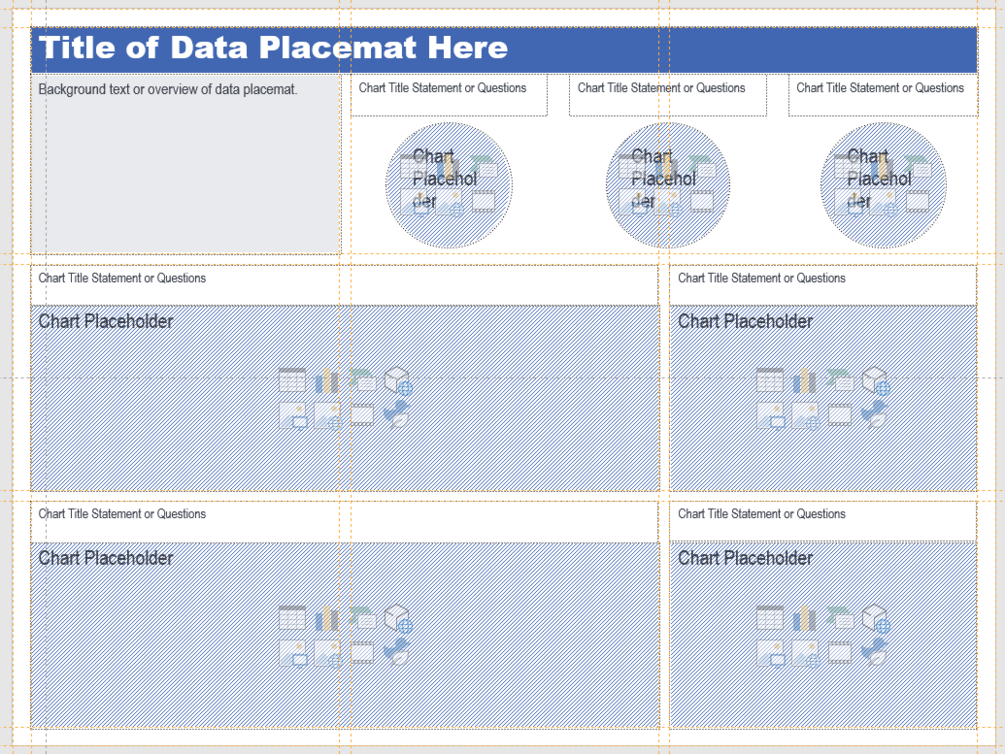
Task: Insert SmartArt graphic in middle-left placeholder
Action: 362,380
